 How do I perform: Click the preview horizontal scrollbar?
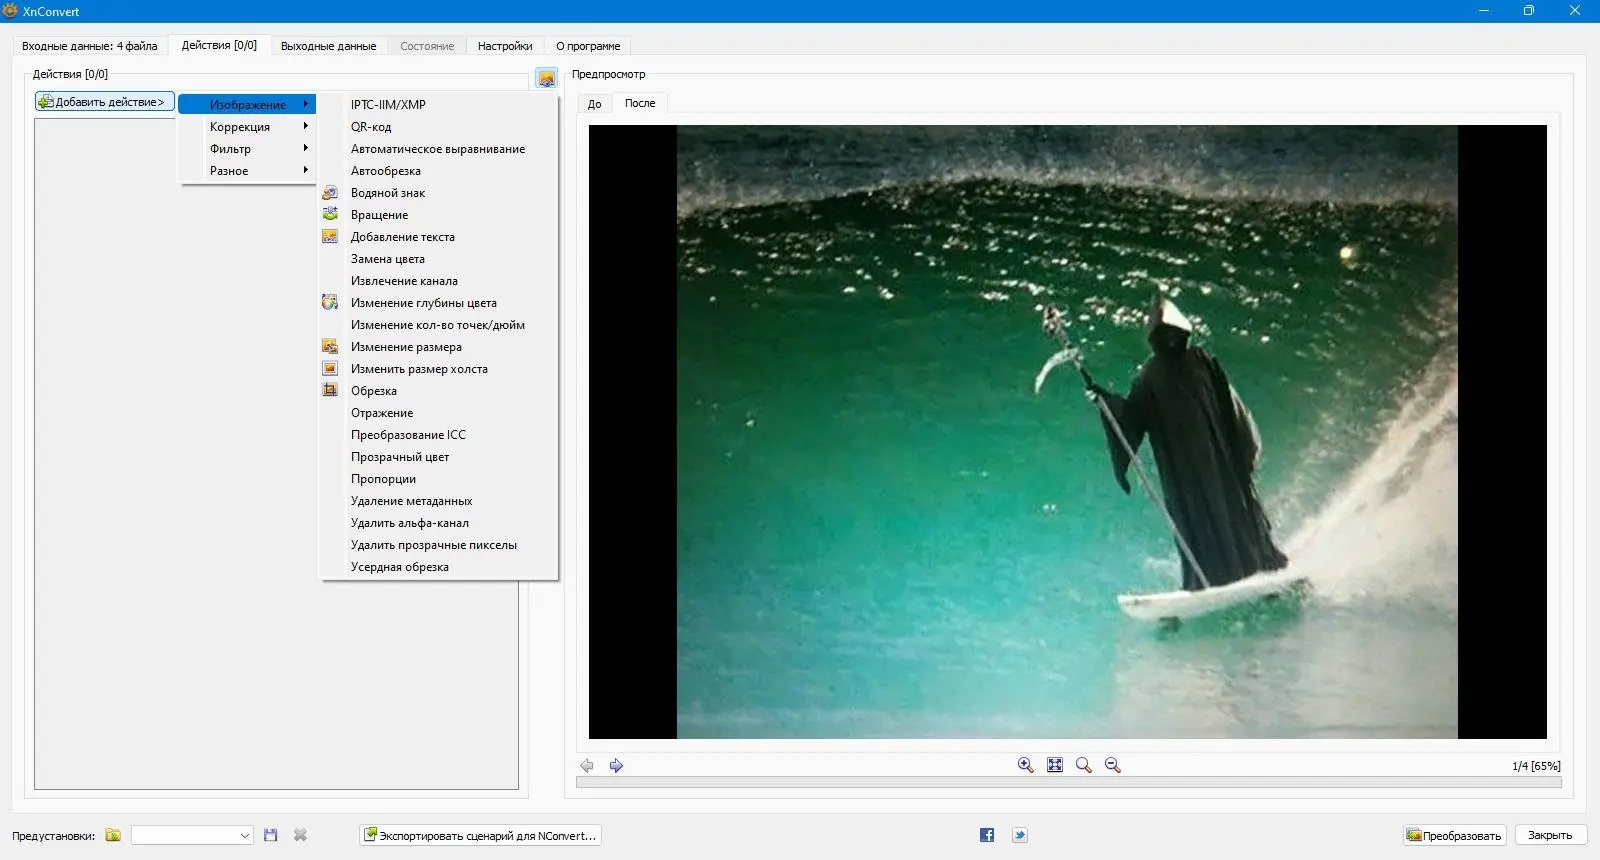pos(1068,782)
